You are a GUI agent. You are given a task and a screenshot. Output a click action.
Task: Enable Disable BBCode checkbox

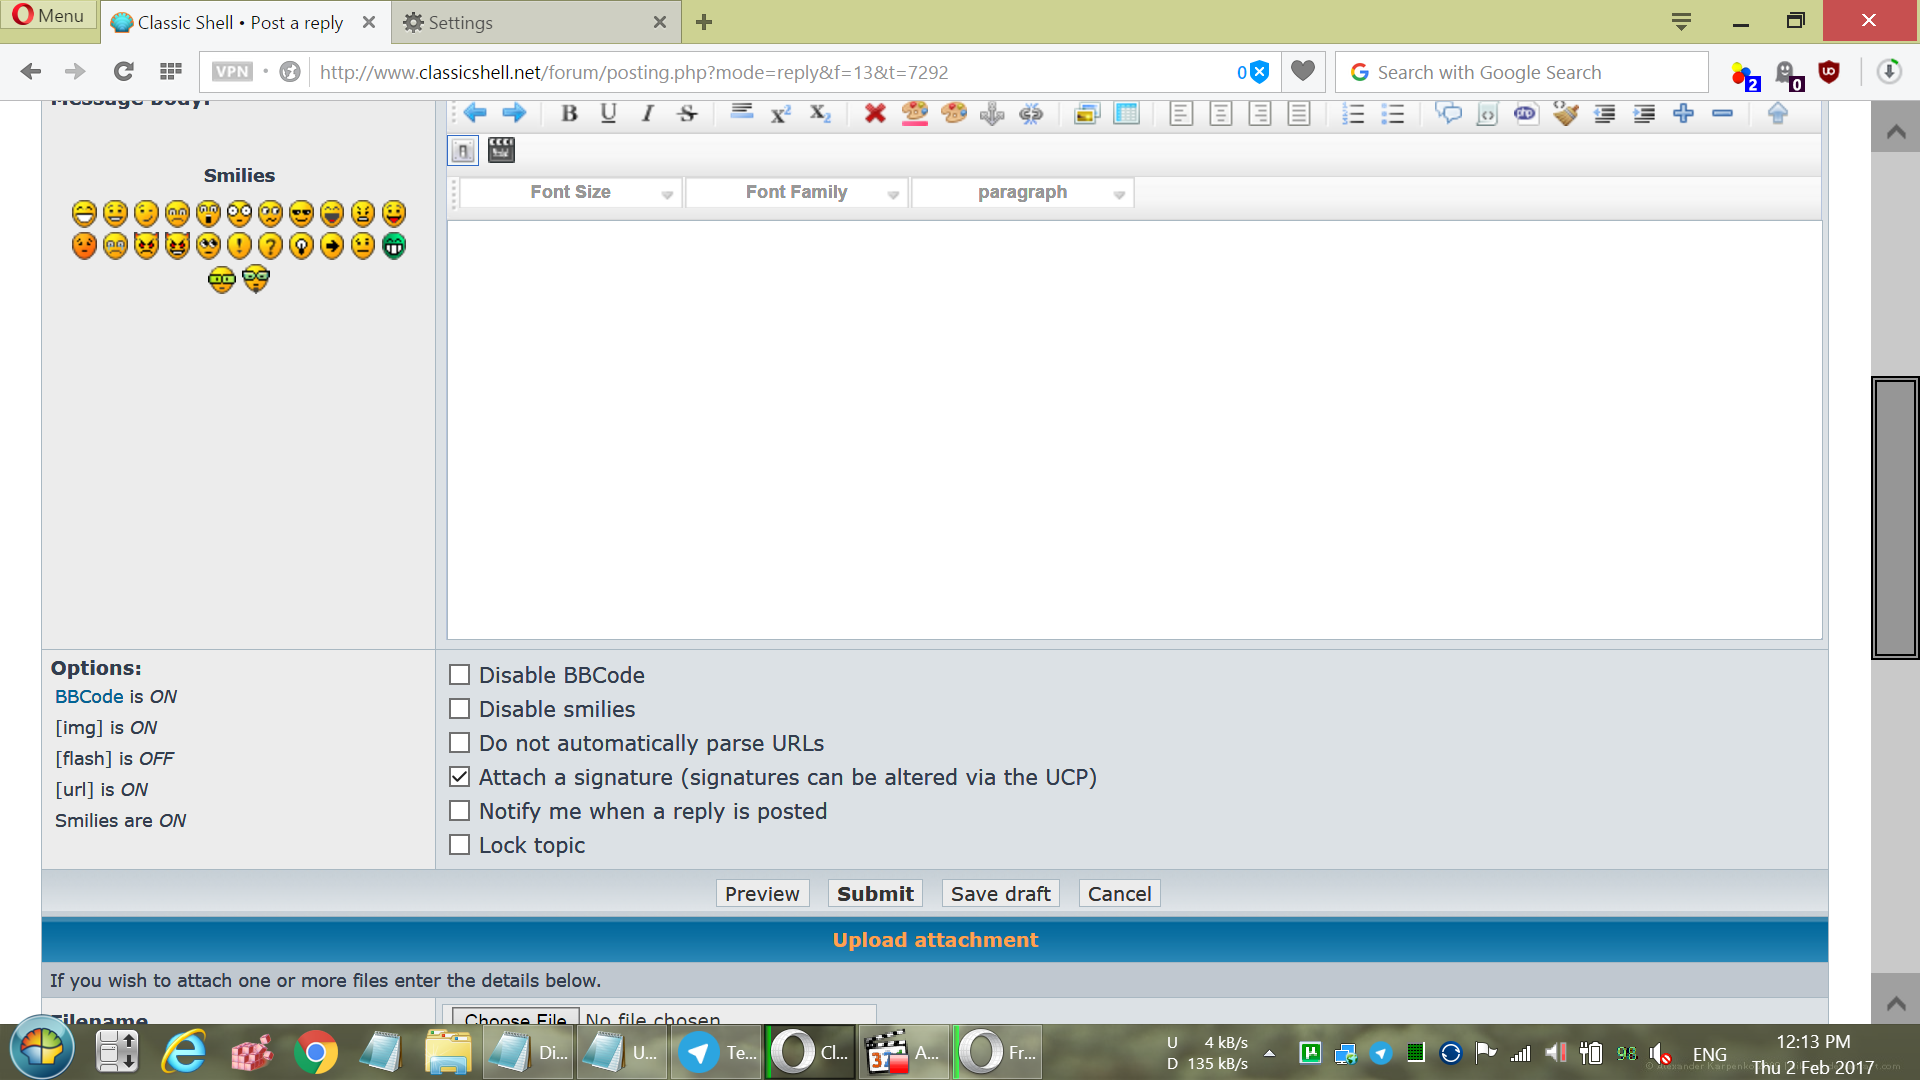point(459,675)
